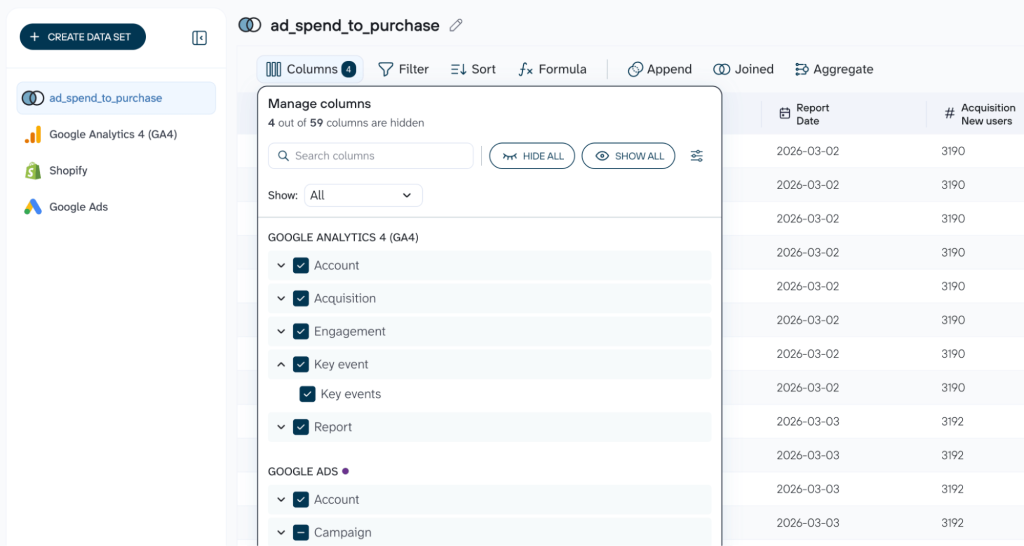Viewport: 1024px width, 546px height.
Task: Toggle the partially checked Campaign checkbox
Action: [301, 533]
